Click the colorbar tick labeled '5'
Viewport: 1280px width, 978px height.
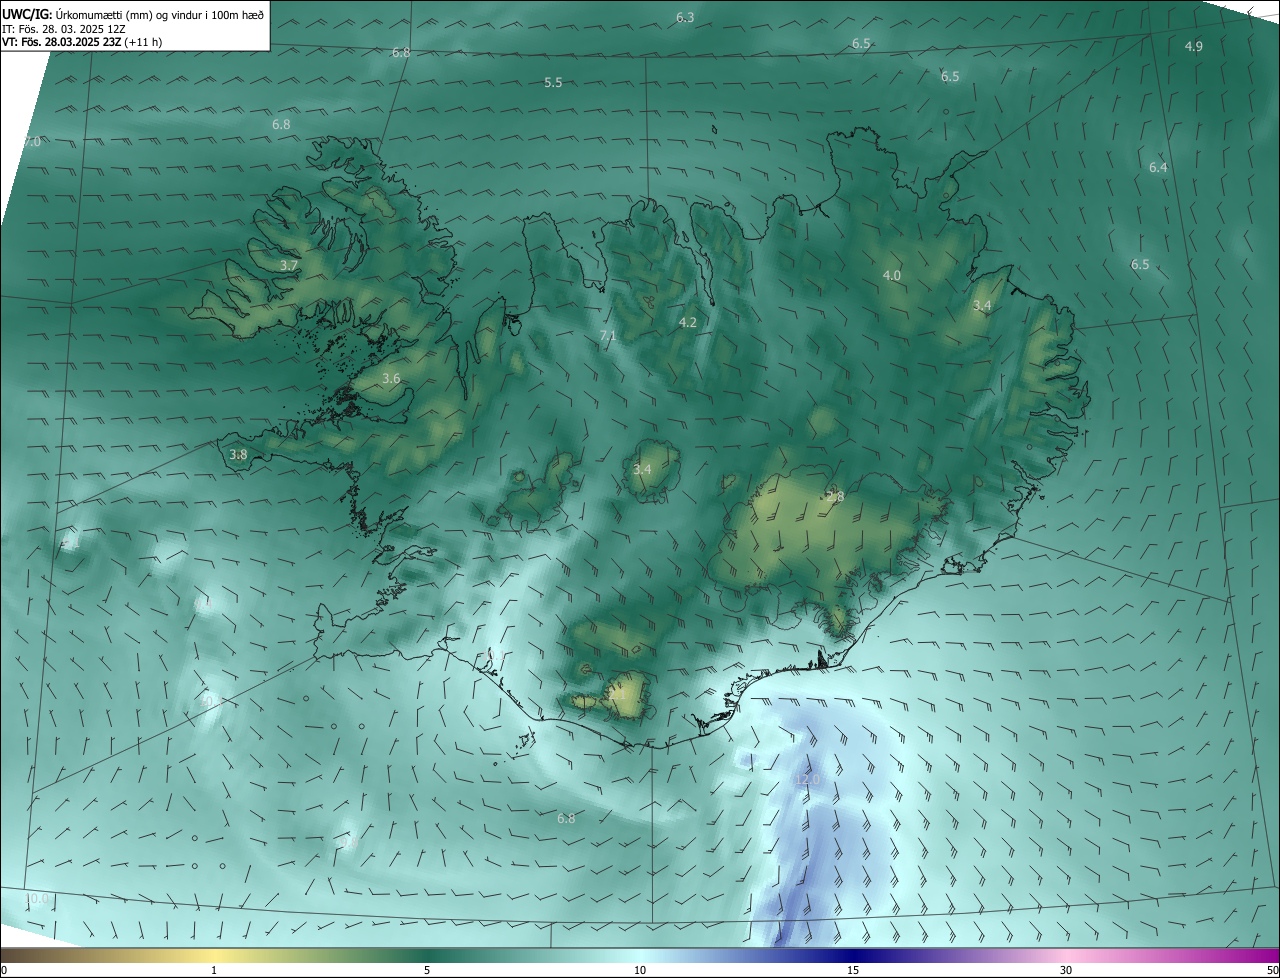click(427, 970)
